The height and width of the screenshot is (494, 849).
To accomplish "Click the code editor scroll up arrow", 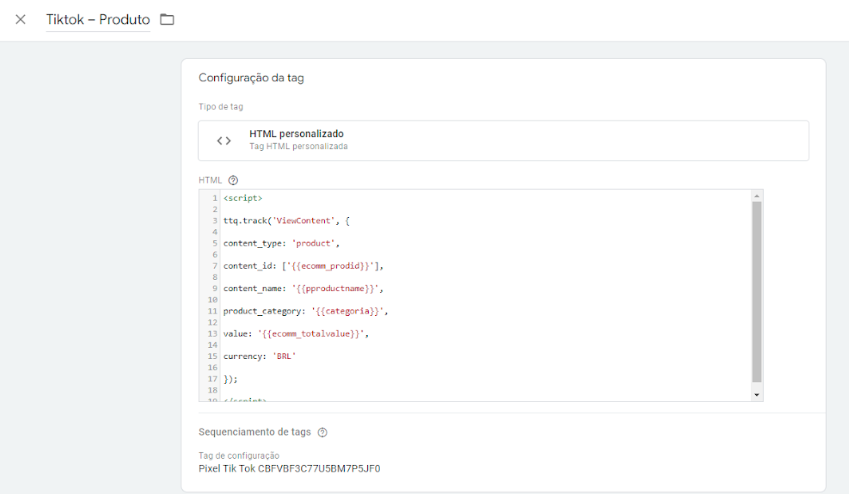I will [757, 196].
